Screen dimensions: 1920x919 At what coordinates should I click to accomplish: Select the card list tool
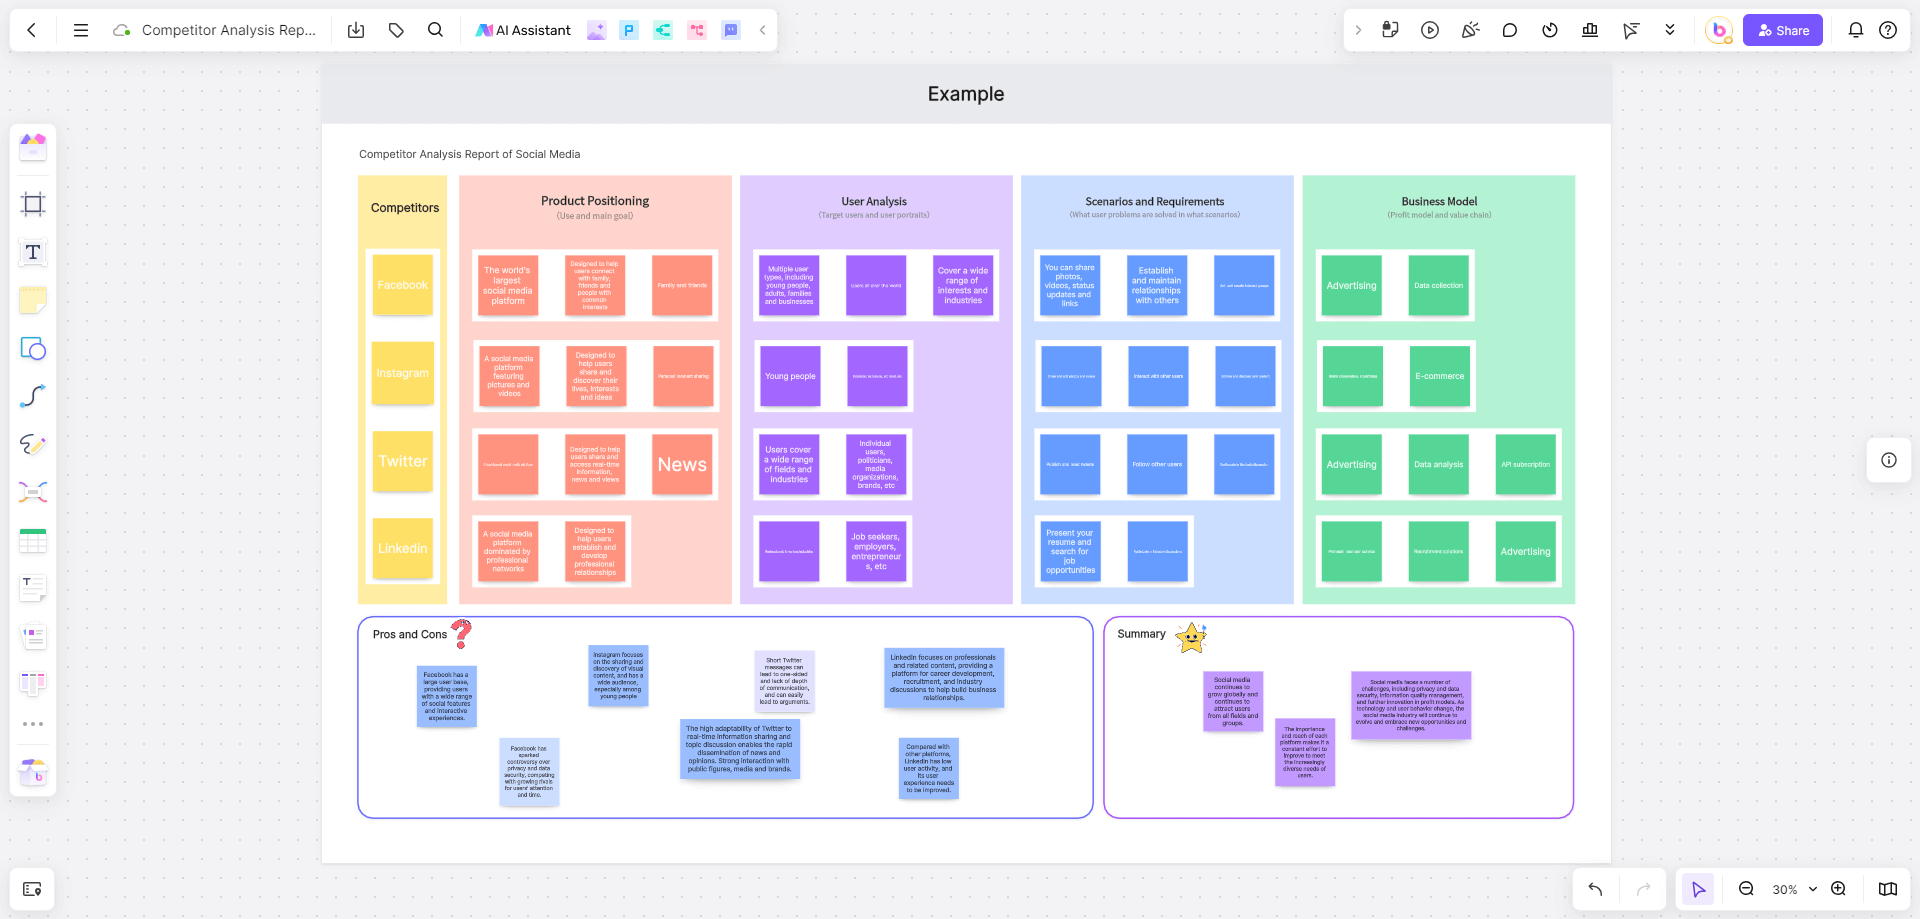coord(33,636)
